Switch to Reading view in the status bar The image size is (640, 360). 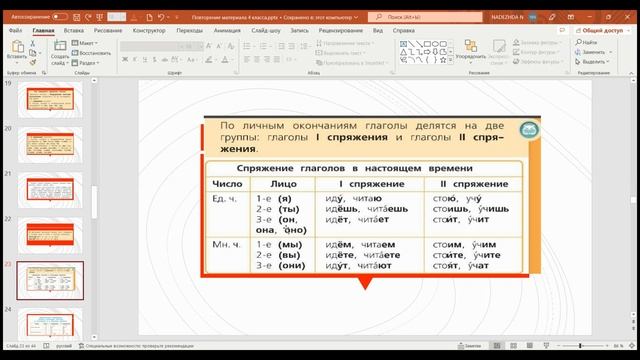point(529,346)
